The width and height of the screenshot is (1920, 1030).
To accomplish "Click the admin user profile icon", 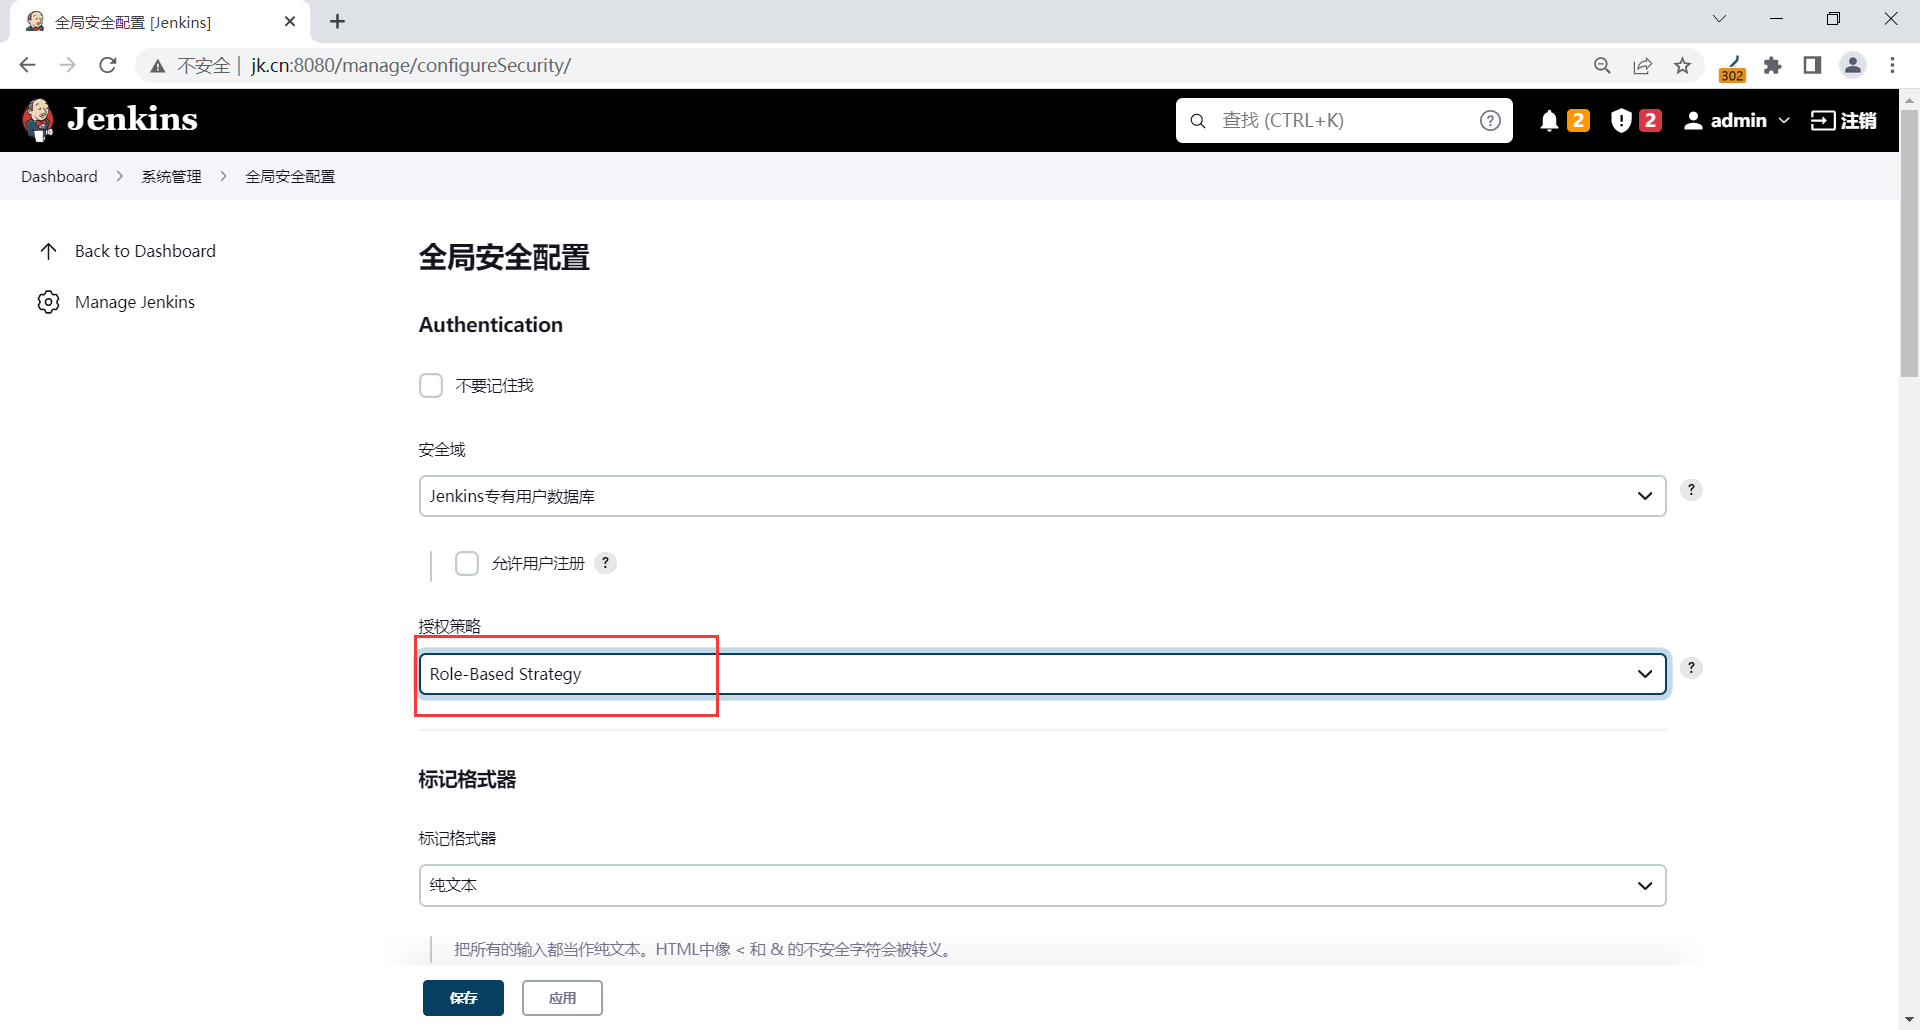I will click(1693, 121).
